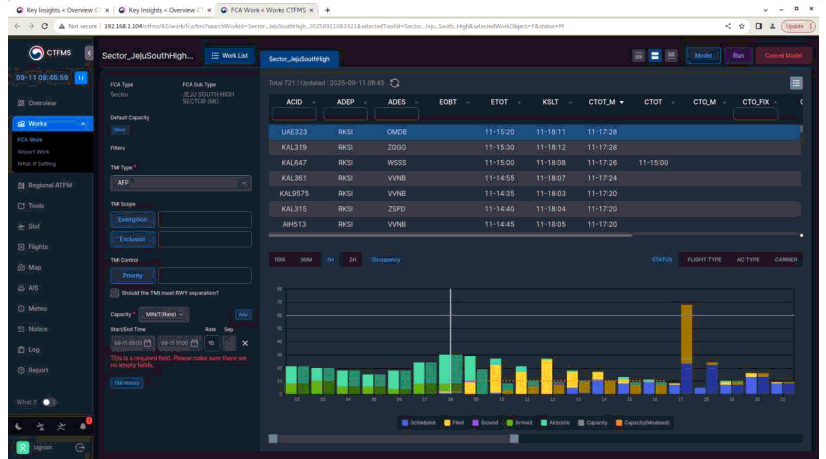Viewport: 826px width, 459px height.
Task: Click the TMI History button
Action: pyautogui.click(x=126, y=383)
